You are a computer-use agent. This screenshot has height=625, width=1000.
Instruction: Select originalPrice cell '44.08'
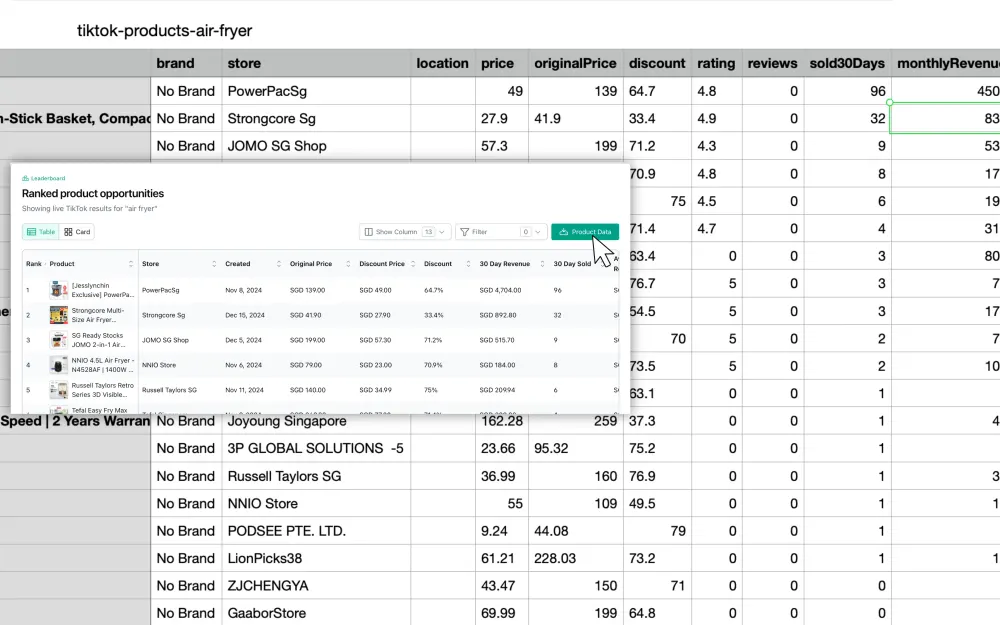click(x=576, y=531)
